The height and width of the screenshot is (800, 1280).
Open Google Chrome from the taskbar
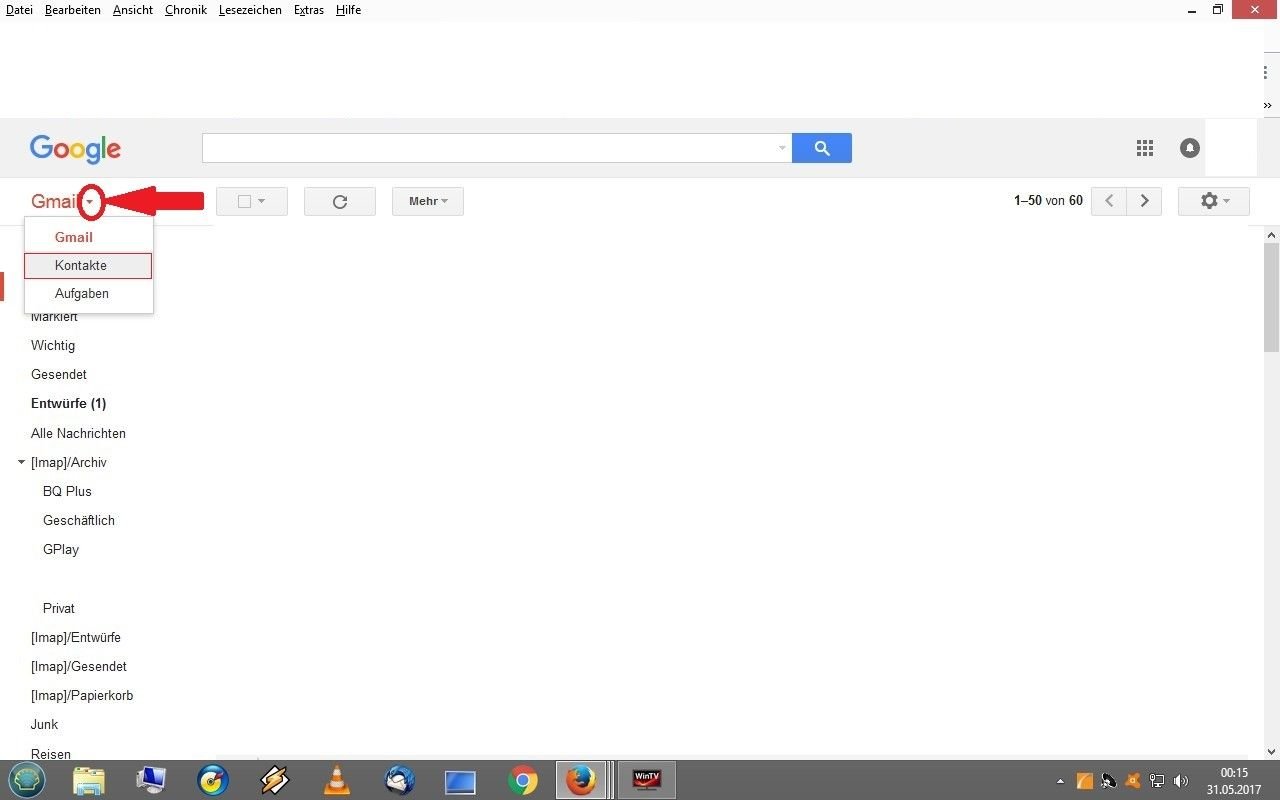click(522, 780)
